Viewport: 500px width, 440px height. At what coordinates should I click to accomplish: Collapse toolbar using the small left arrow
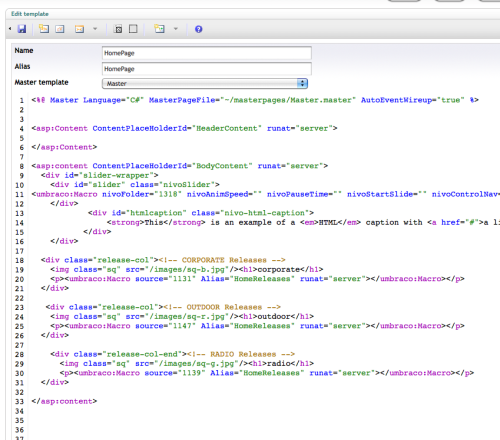coord(10,29)
